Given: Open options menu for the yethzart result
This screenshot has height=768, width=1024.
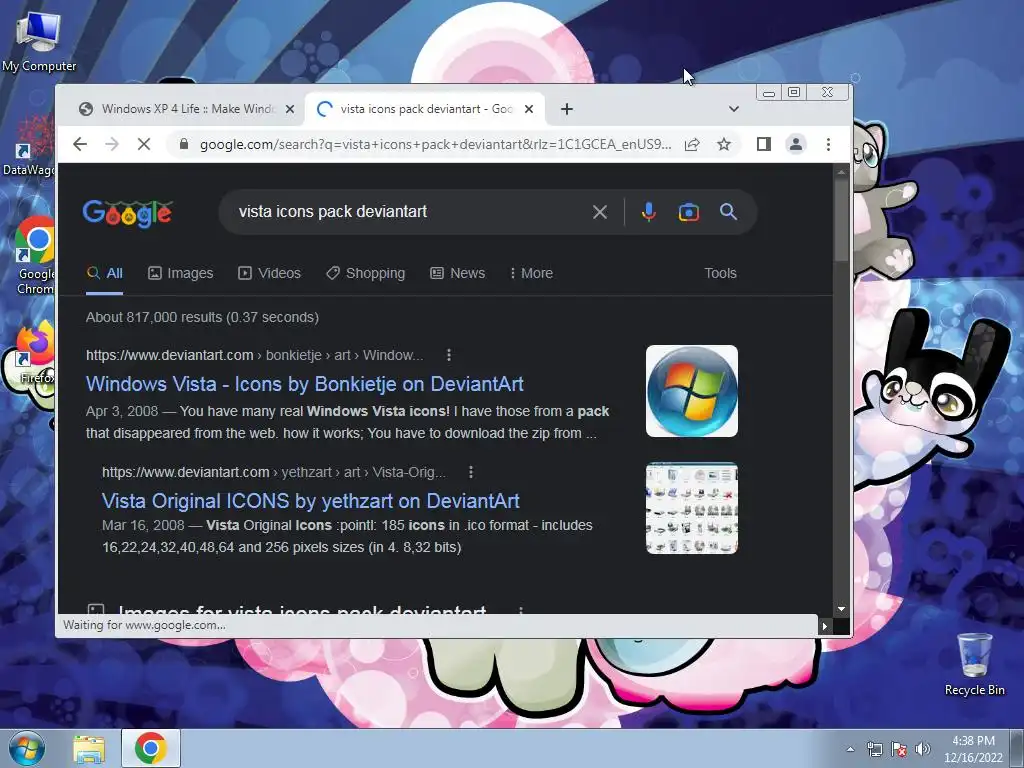Looking at the screenshot, I should pyautogui.click(x=471, y=472).
